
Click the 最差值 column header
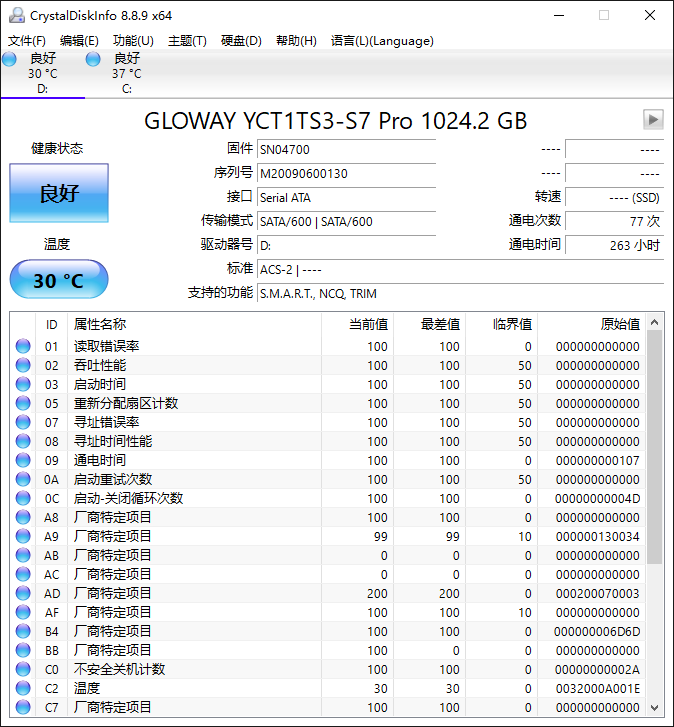tap(429, 324)
